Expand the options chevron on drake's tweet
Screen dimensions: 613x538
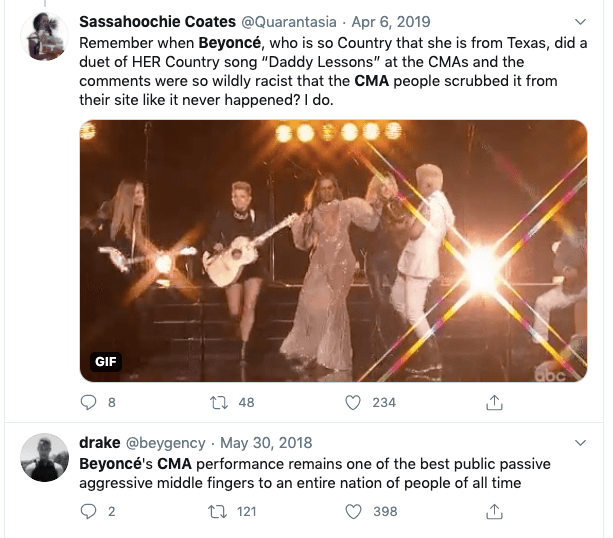point(582,443)
